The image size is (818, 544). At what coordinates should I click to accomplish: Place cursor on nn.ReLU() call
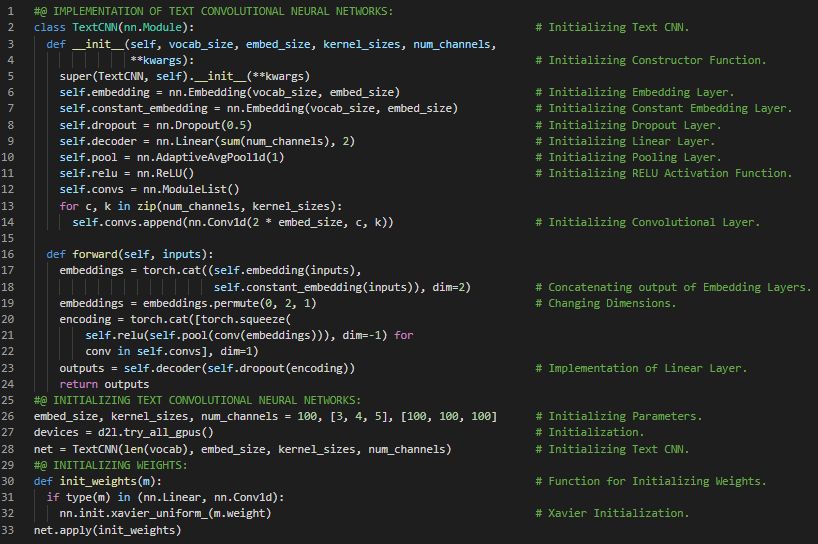tap(159, 173)
